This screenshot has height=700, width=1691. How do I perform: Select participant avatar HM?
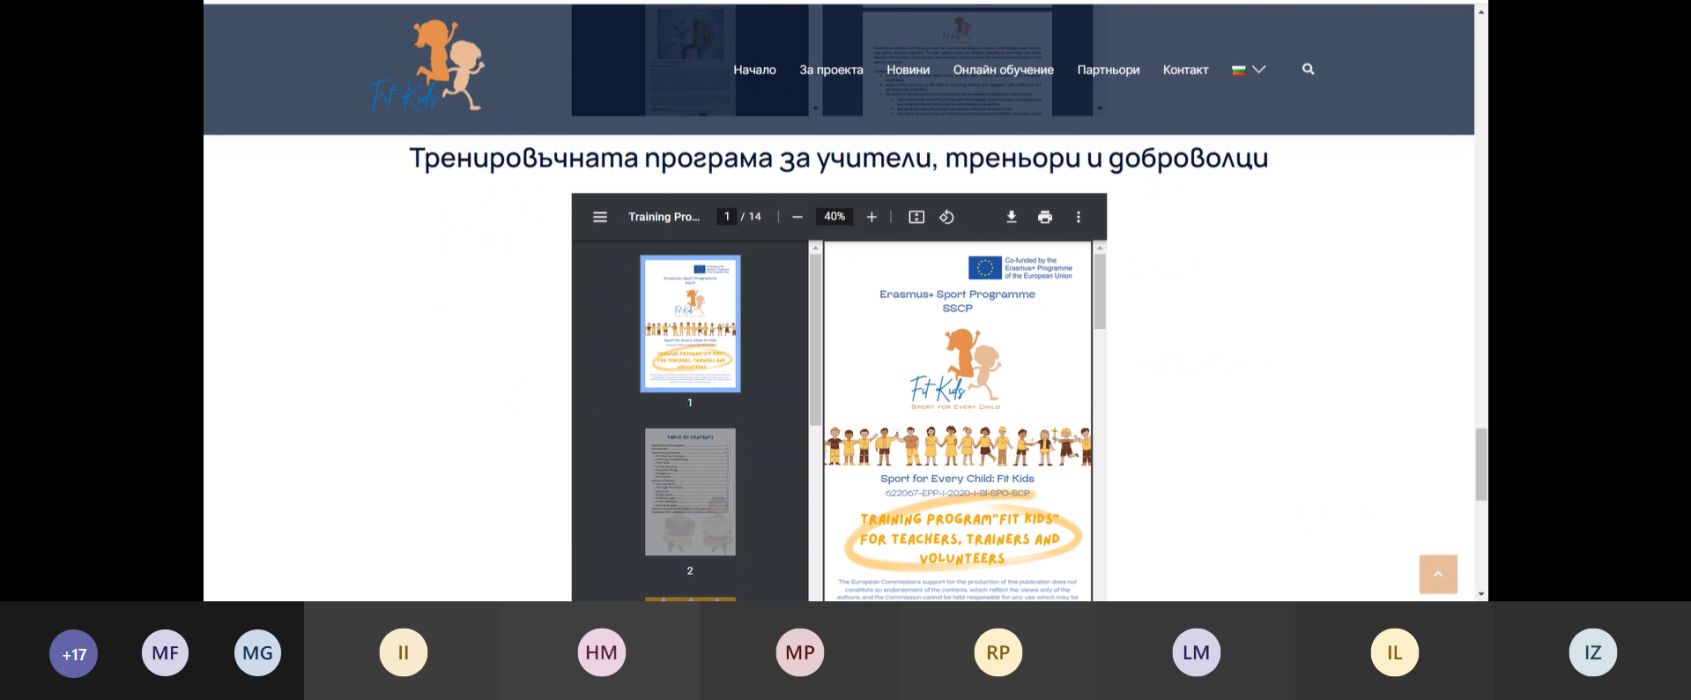[601, 653]
